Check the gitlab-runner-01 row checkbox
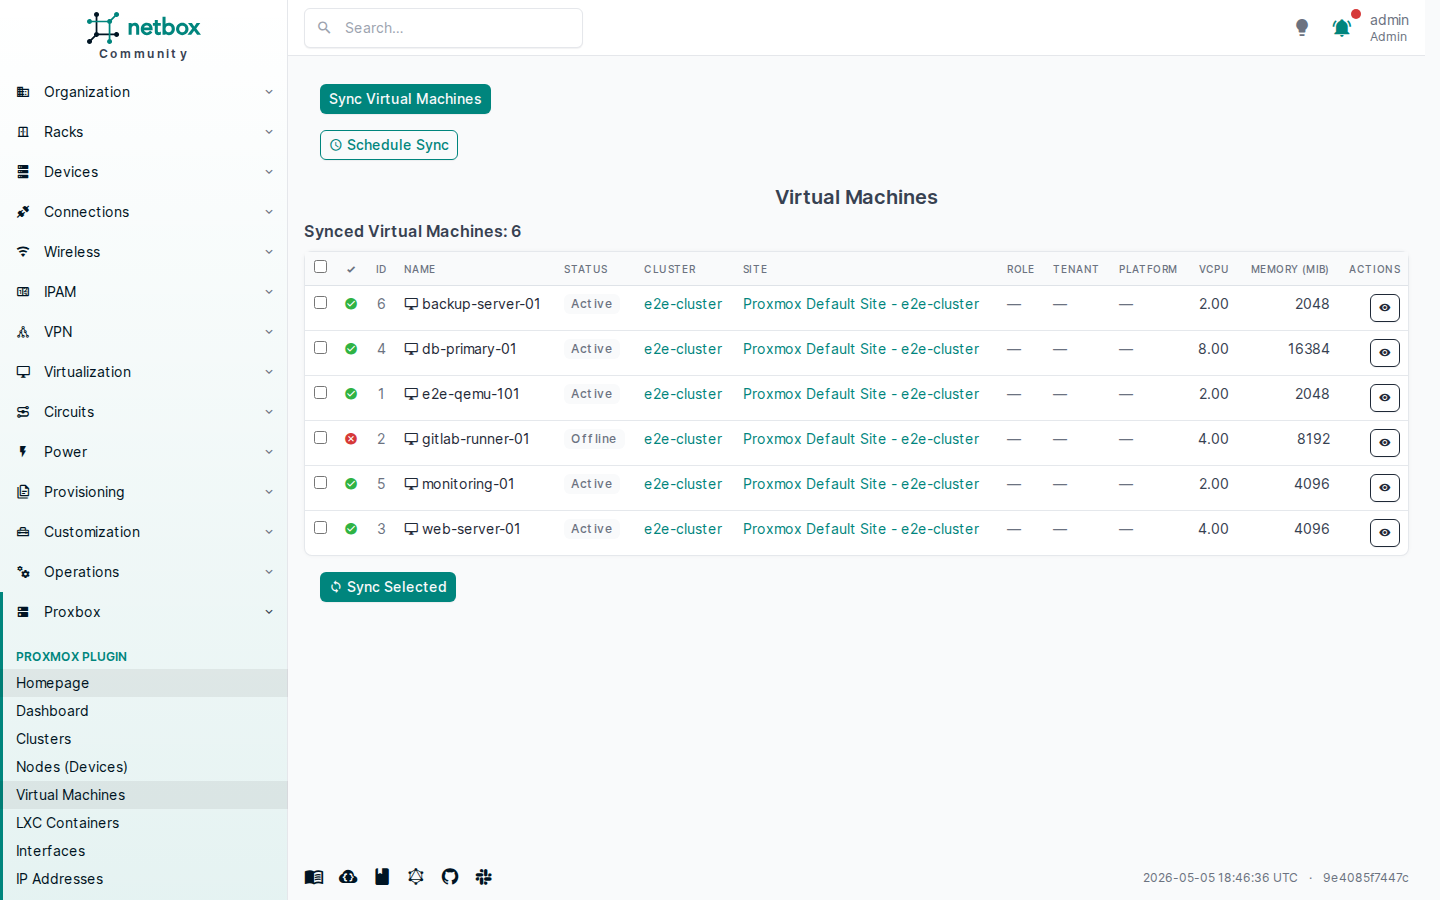 point(320,438)
